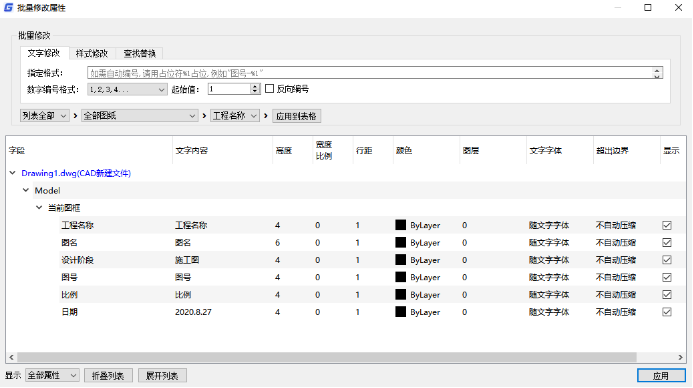The width and height of the screenshot is (693, 388).
Task: Switch to the 样式修改 tab
Action: tap(92, 53)
